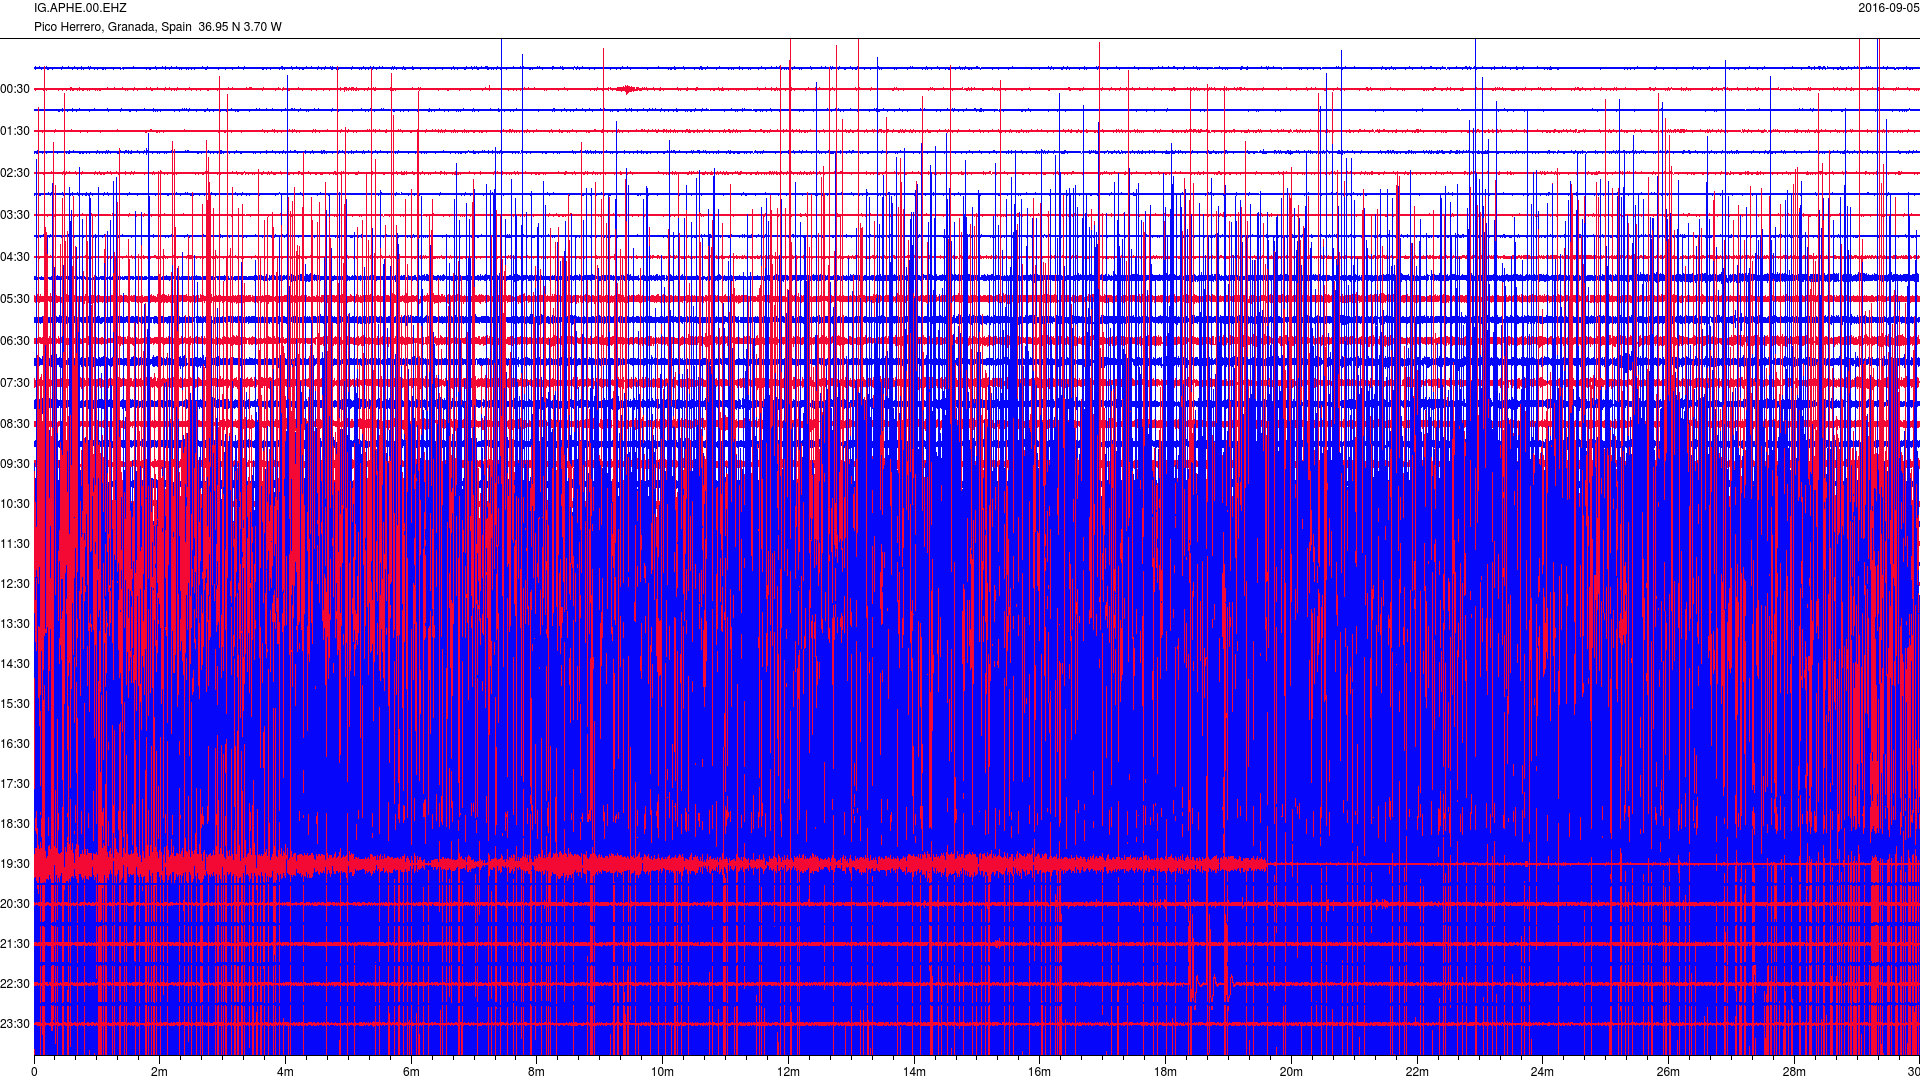Click the 14m axis tick label

point(914,1072)
